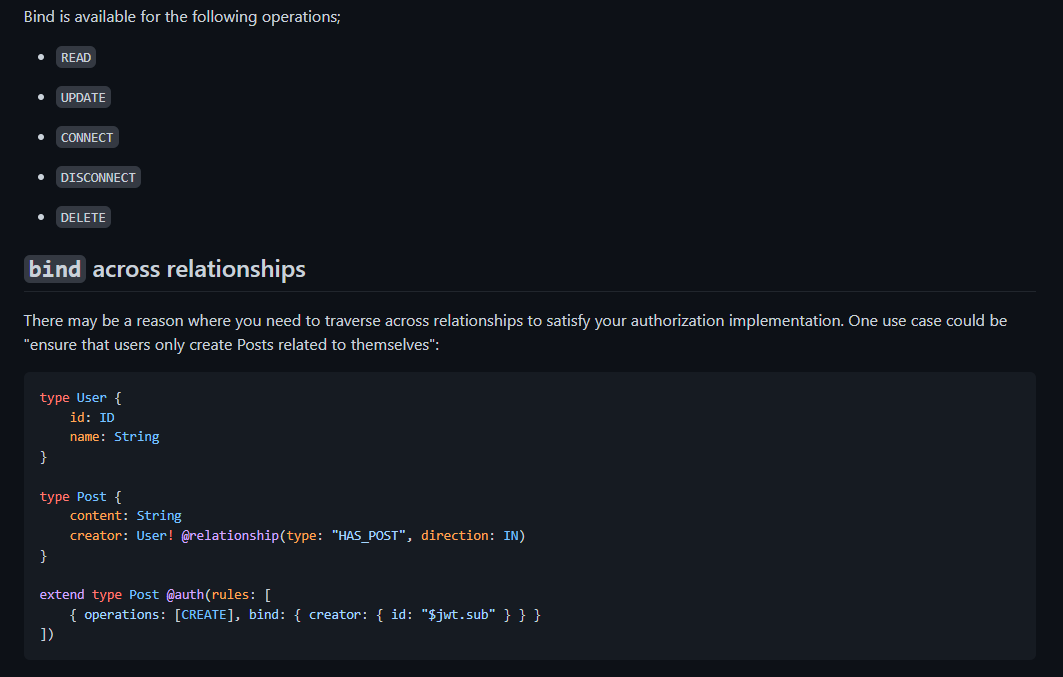
Task: Click the 'bind' code word in heading
Action: point(55,269)
